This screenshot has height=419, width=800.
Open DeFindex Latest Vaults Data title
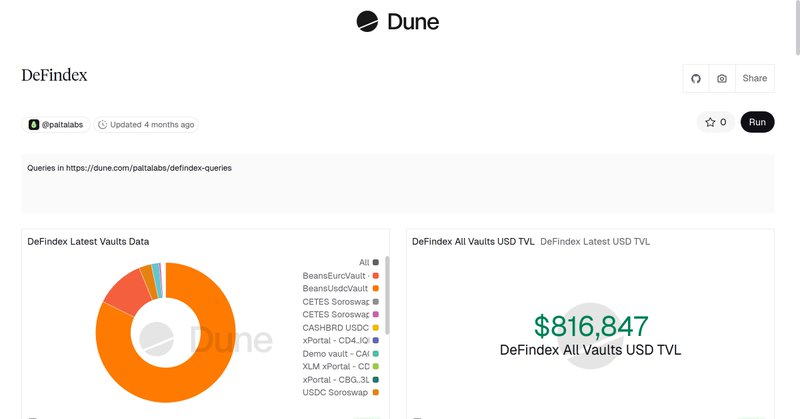(x=88, y=241)
